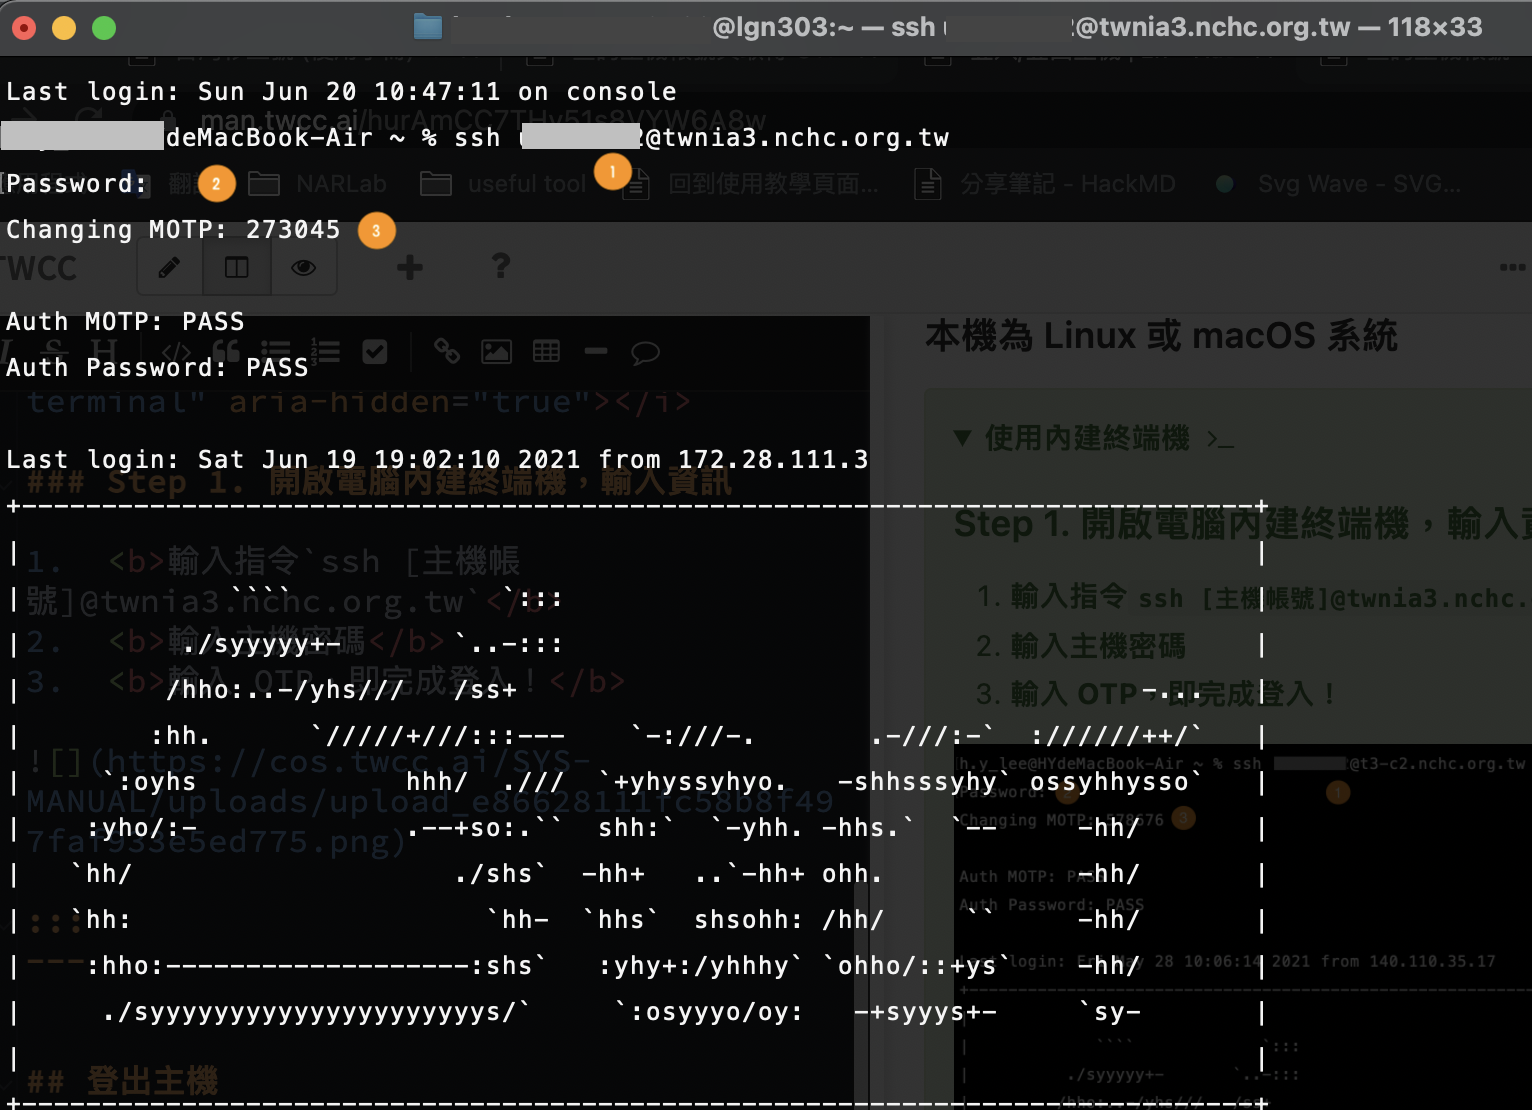Insert bulleted list in HackMD editor
This screenshot has height=1110, width=1532.
(x=277, y=351)
